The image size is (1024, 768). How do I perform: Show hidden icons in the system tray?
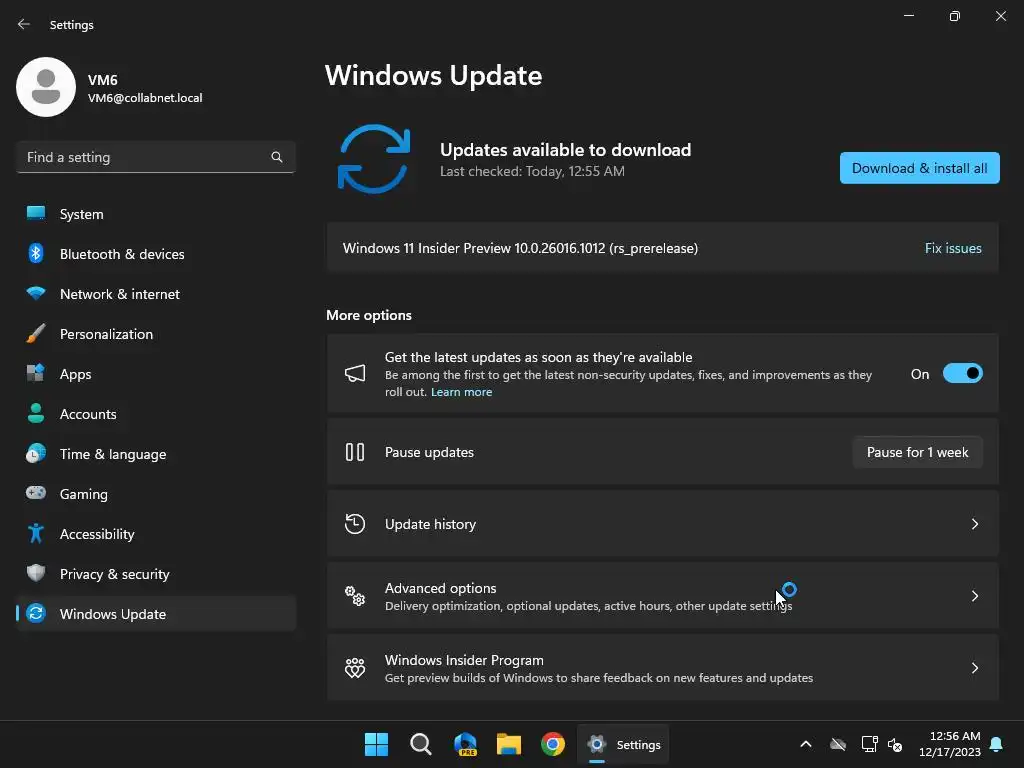(x=806, y=744)
